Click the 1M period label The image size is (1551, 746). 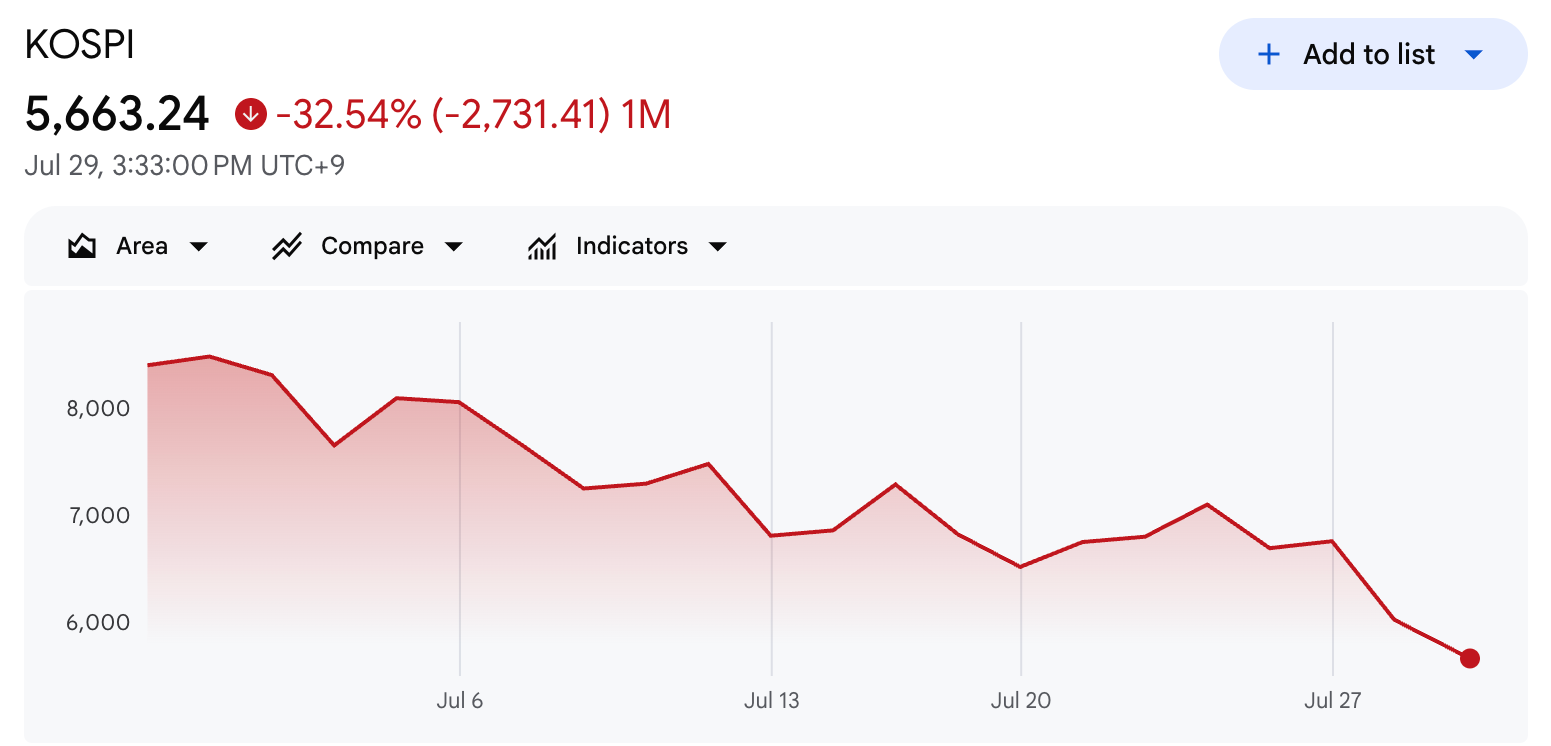tap(645, 115)
